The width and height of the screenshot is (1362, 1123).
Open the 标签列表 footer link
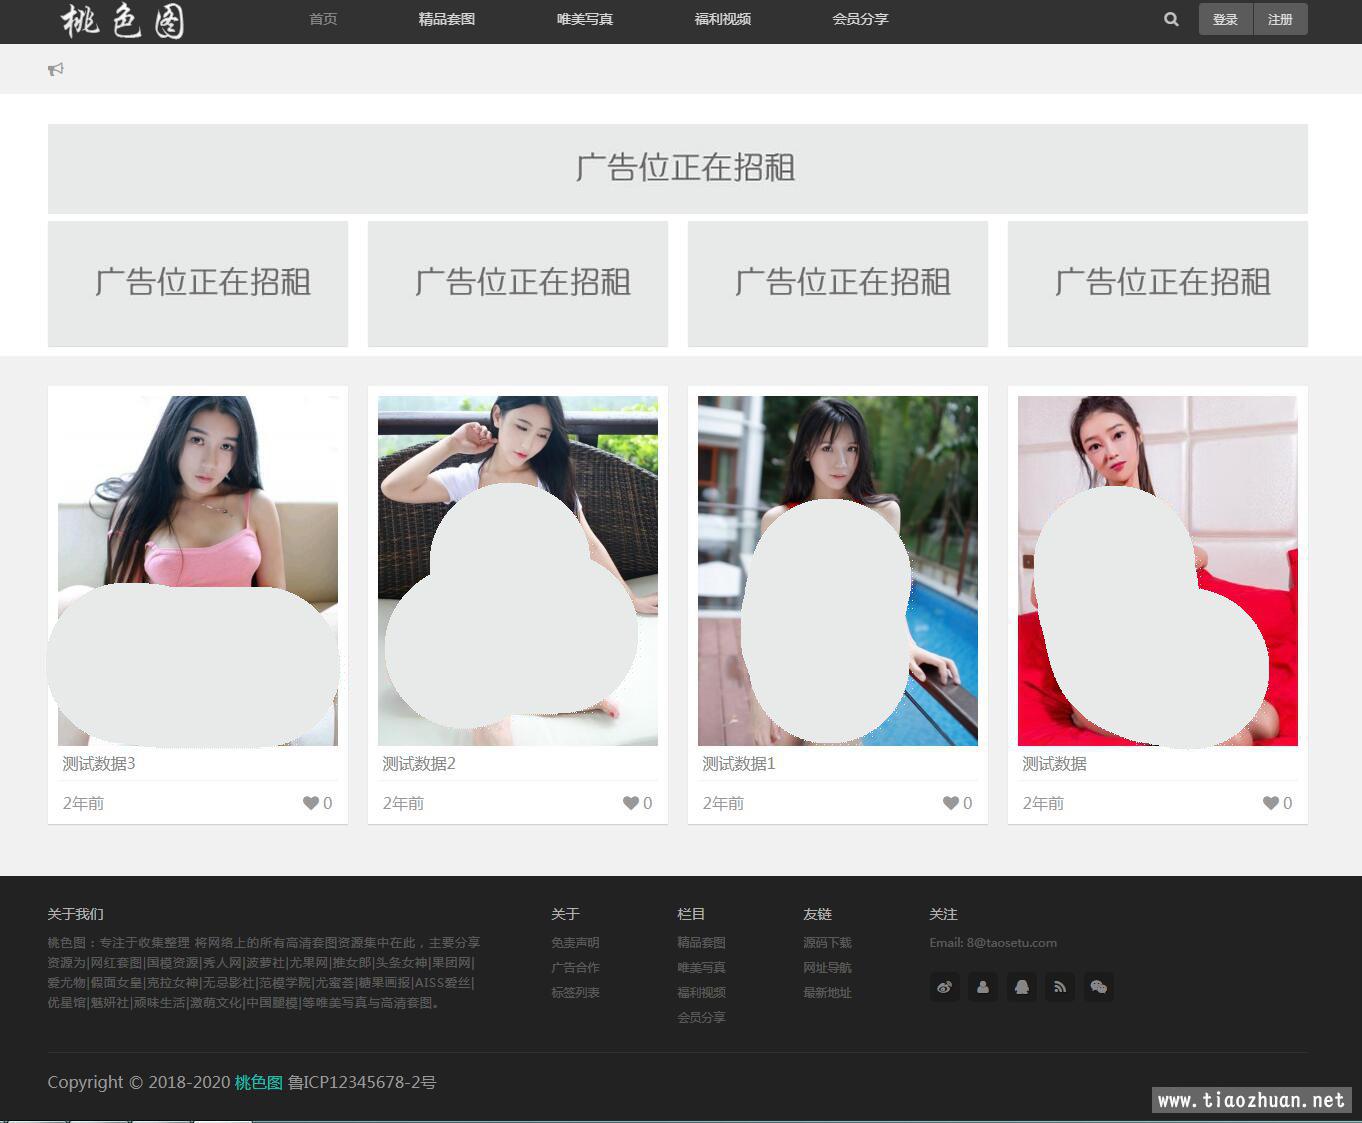click(575, 993)
